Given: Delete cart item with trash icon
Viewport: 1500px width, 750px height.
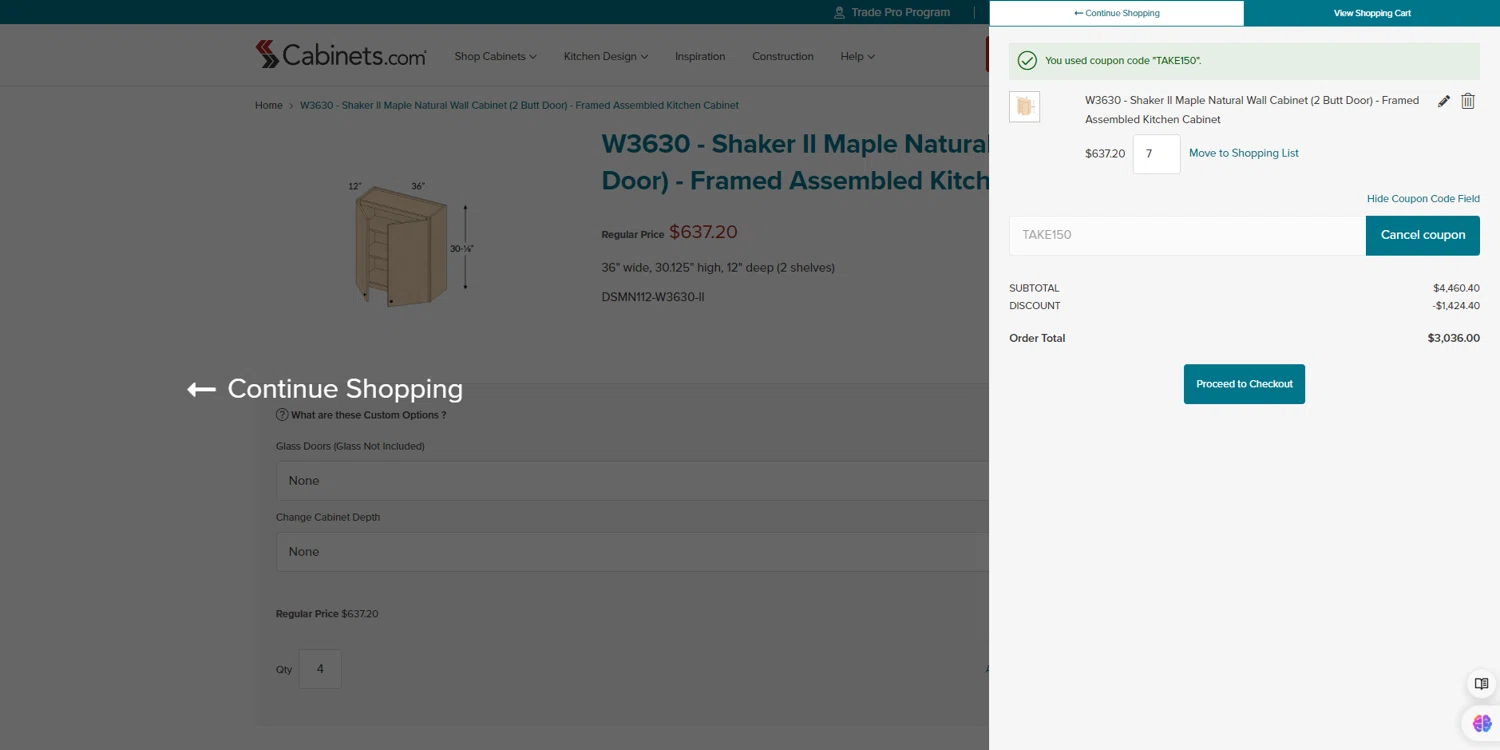Looking at the screenshot, I should 1468,101.
